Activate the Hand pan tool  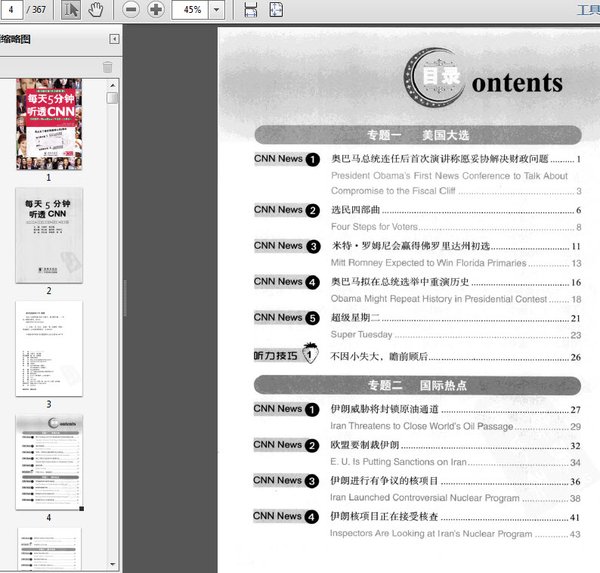95,10
